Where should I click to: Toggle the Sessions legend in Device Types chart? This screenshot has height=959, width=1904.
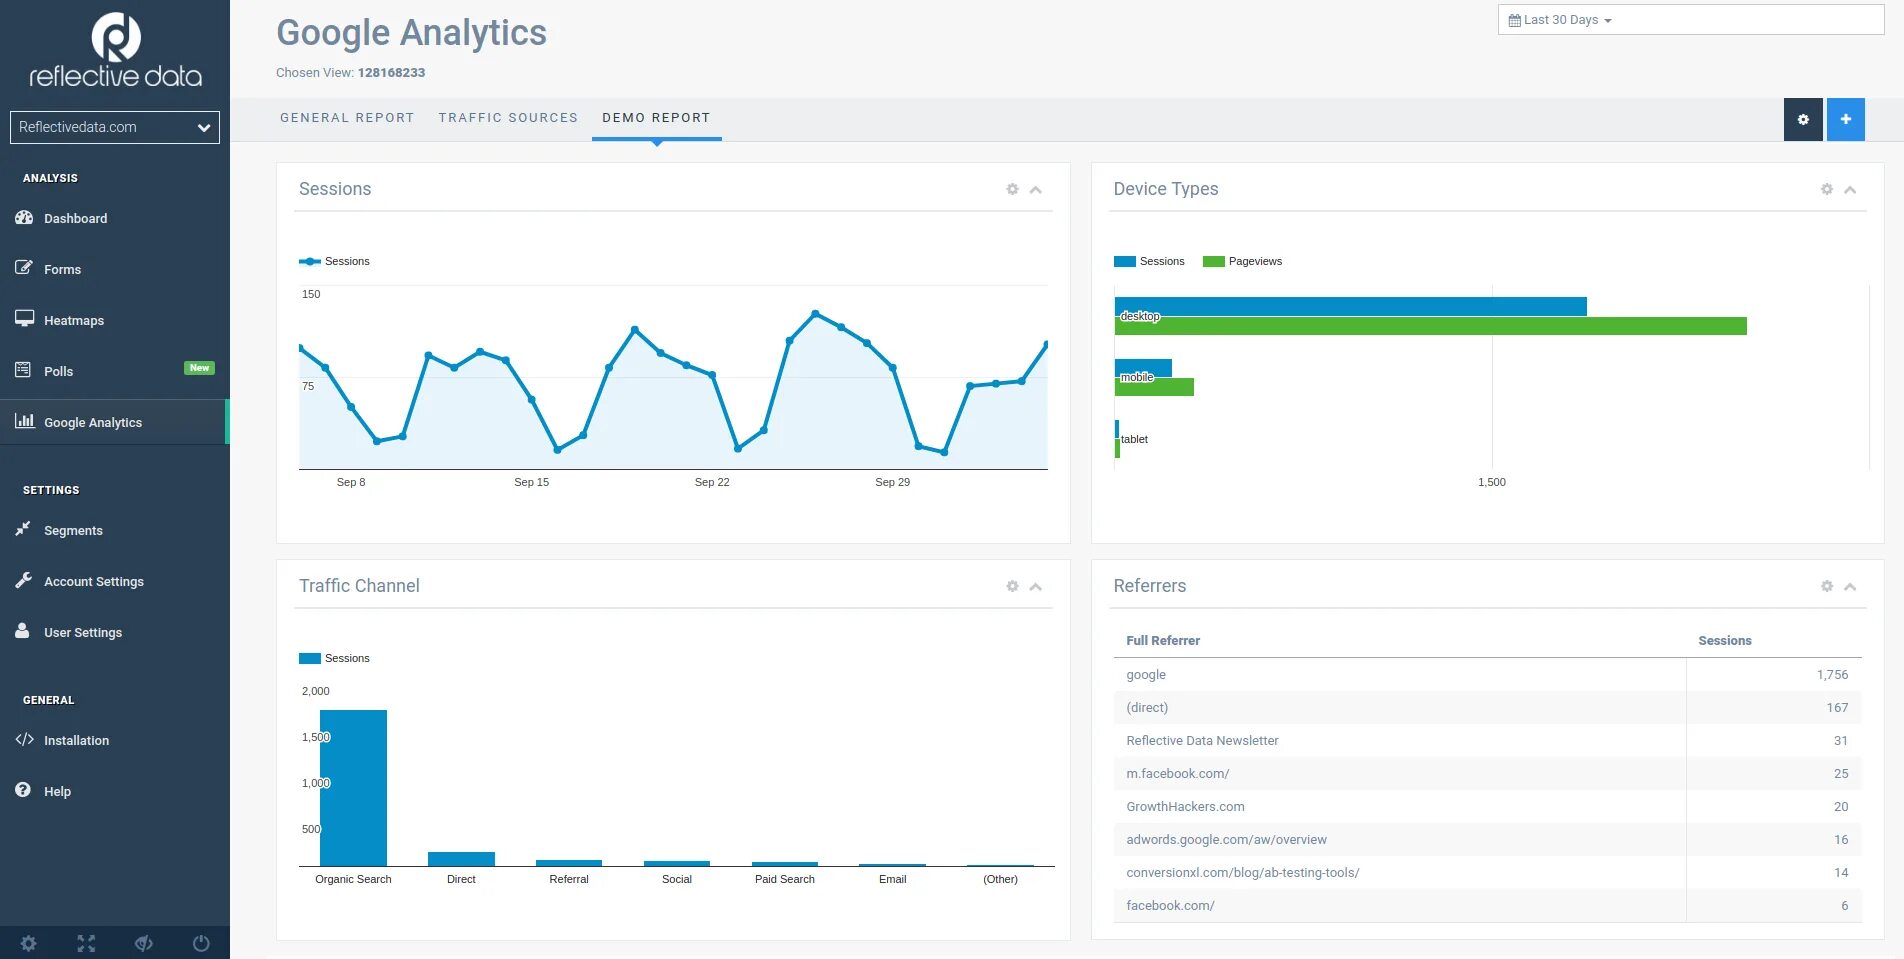(x=1149, y=261)
